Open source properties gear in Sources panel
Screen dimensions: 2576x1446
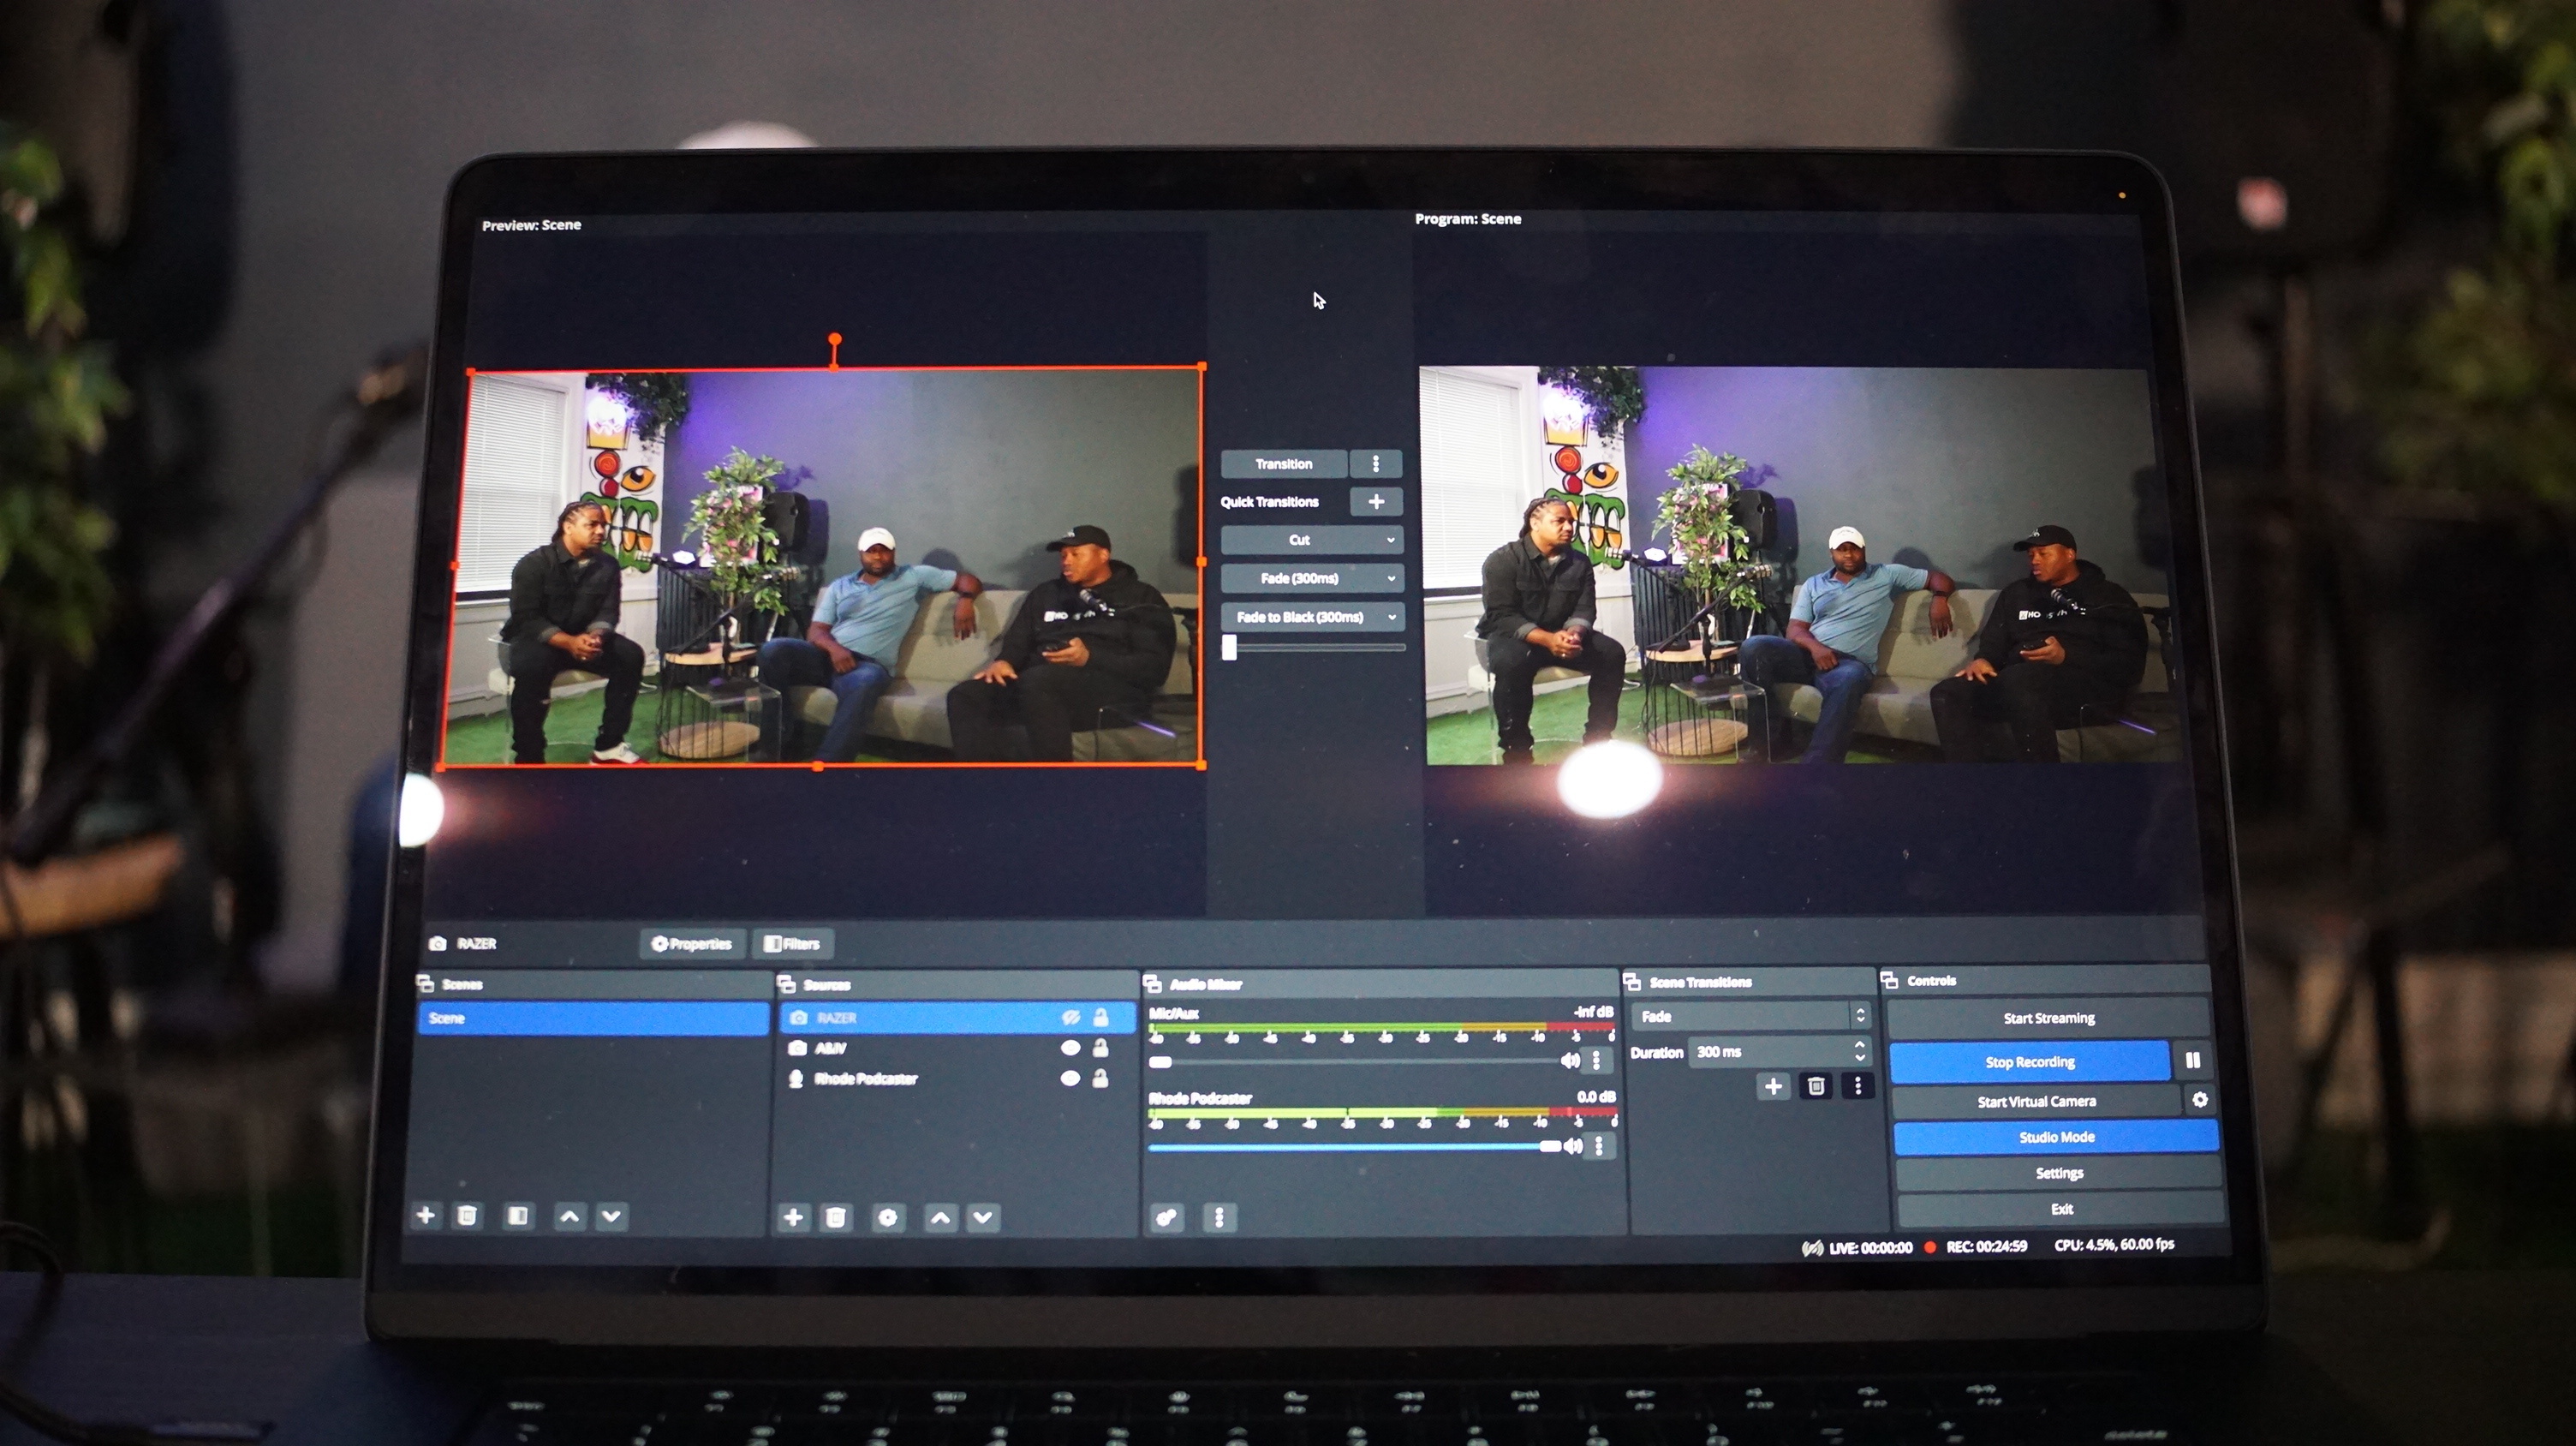887,1217
